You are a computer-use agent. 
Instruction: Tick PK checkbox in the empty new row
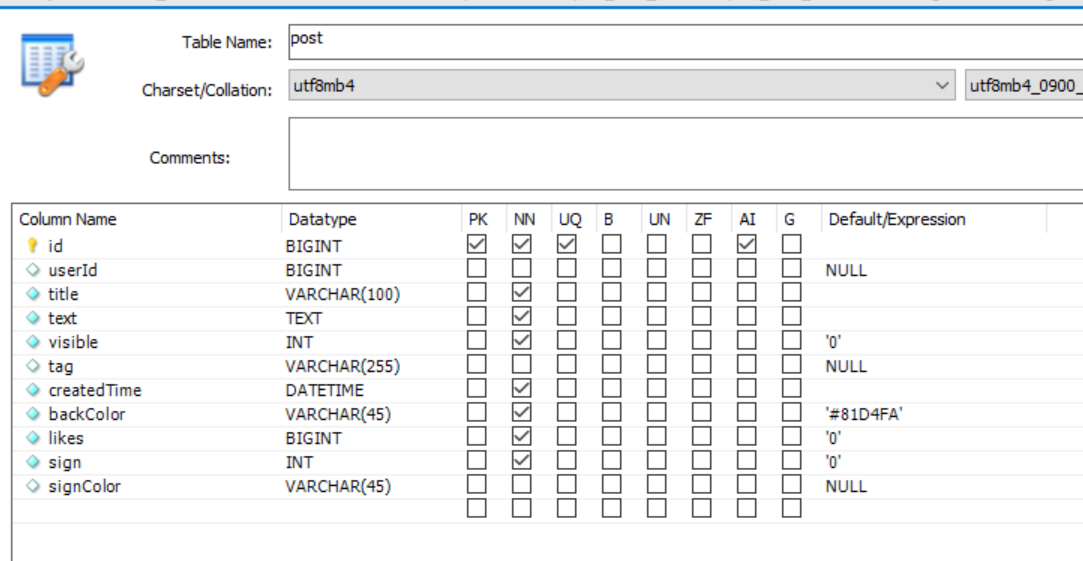point(477,508)
